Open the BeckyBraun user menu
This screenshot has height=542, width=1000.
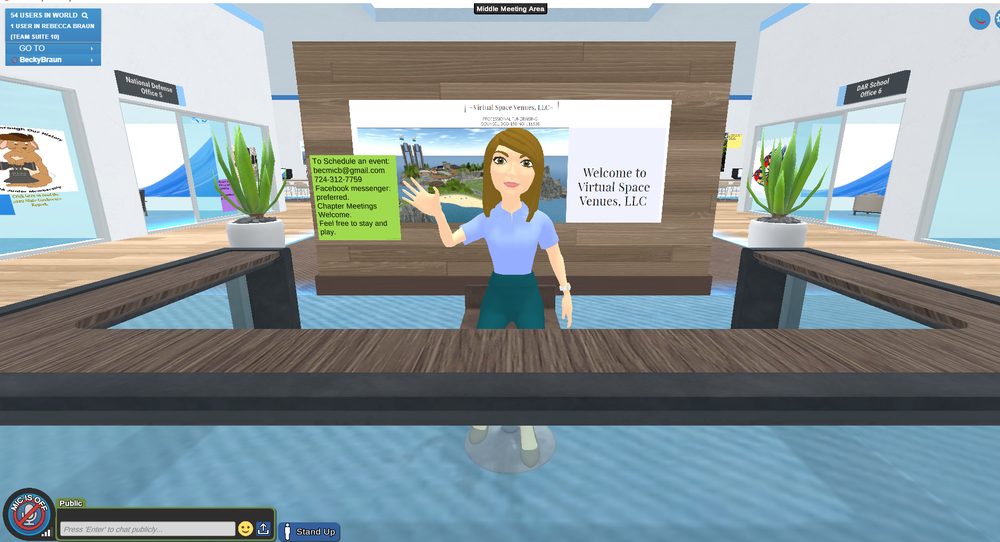pos(53,60)
